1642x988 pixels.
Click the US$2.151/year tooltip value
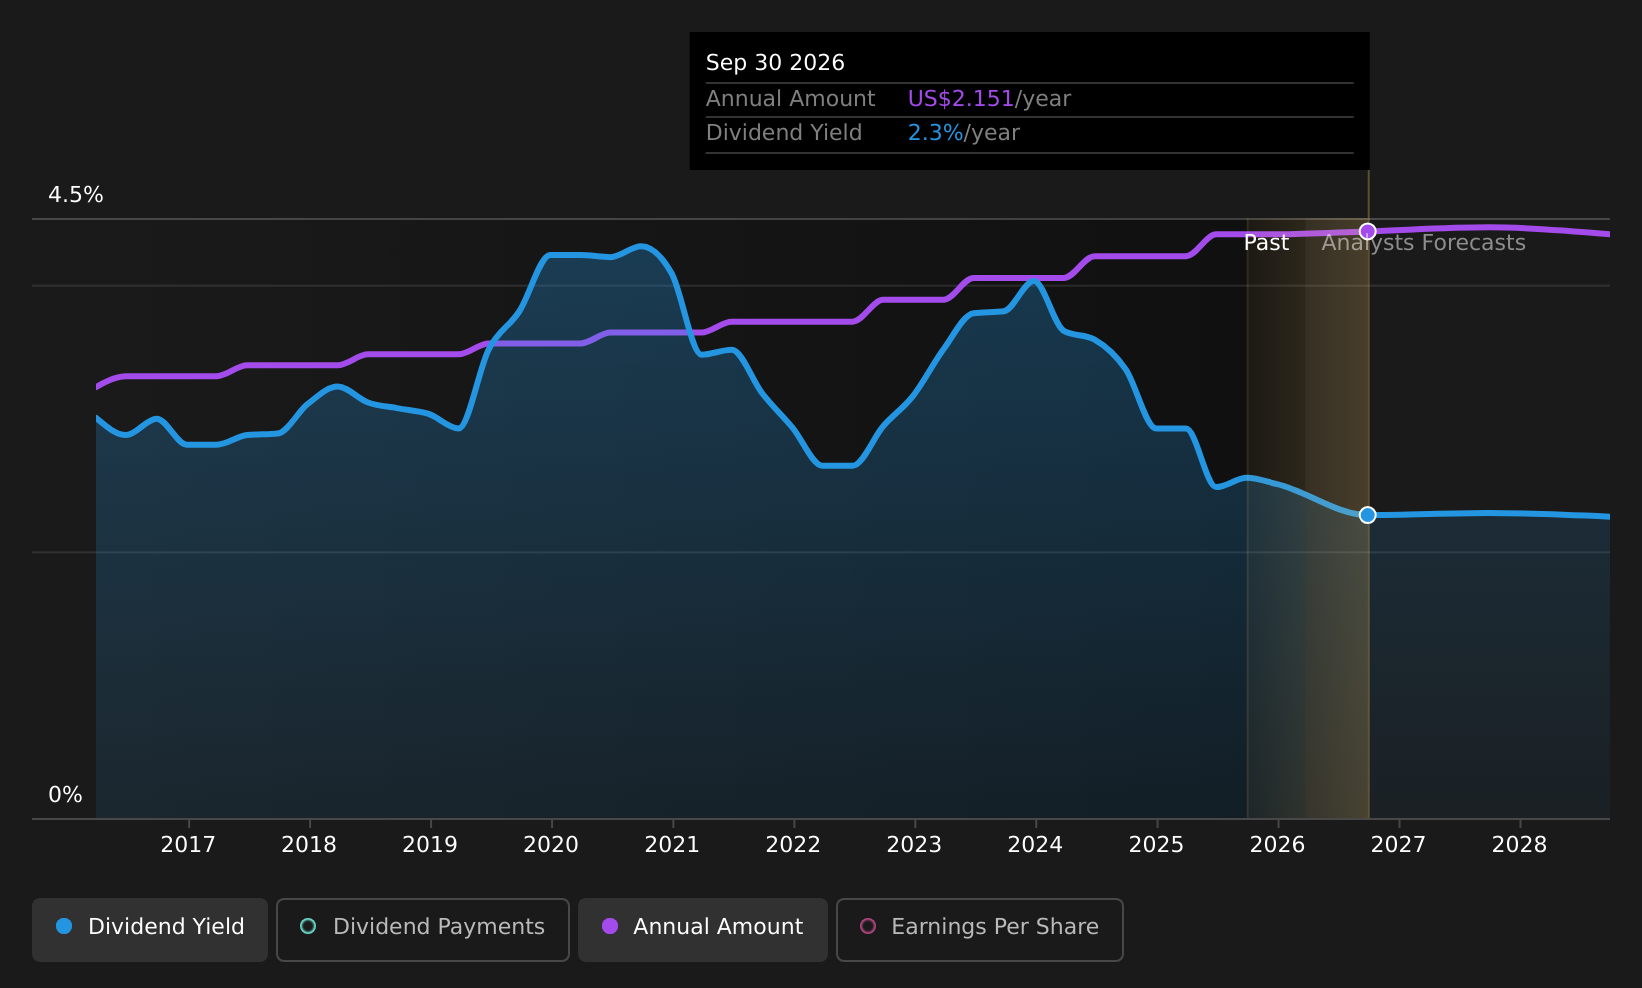click(989, 99)
